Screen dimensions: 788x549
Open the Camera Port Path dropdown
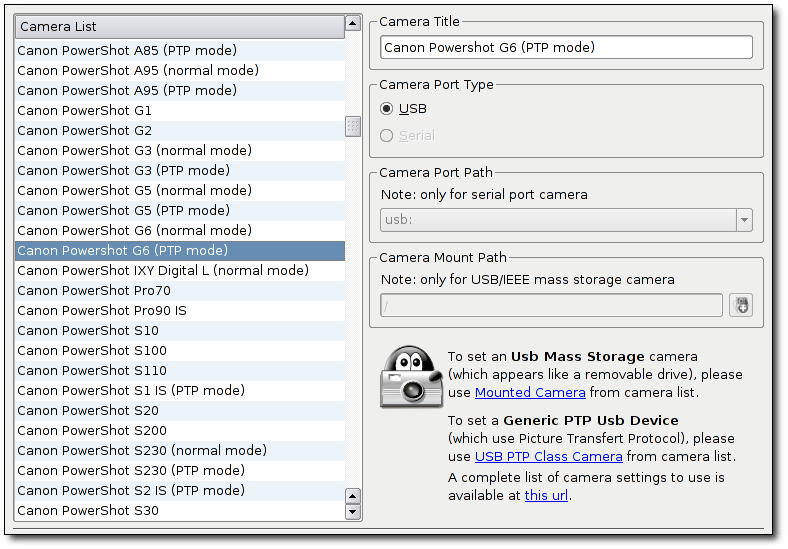point(744,220)
